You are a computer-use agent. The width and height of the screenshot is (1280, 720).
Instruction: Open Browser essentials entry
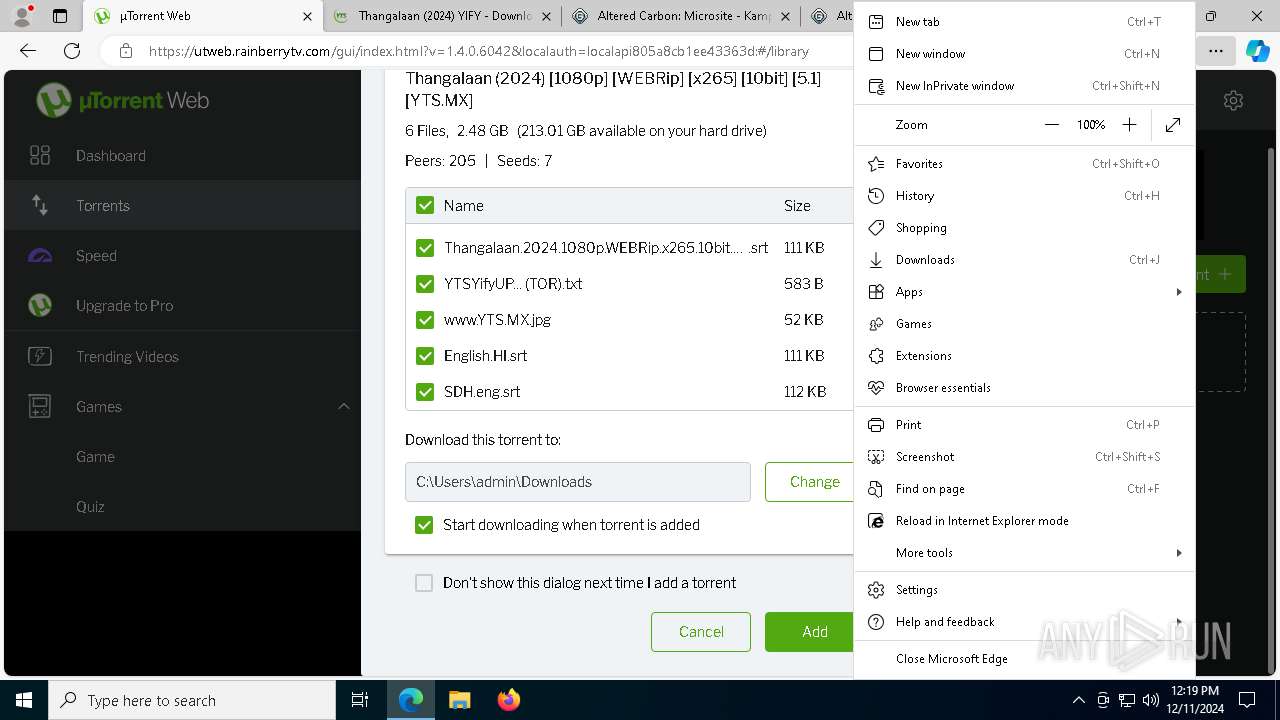click(x=1024, y=387)
